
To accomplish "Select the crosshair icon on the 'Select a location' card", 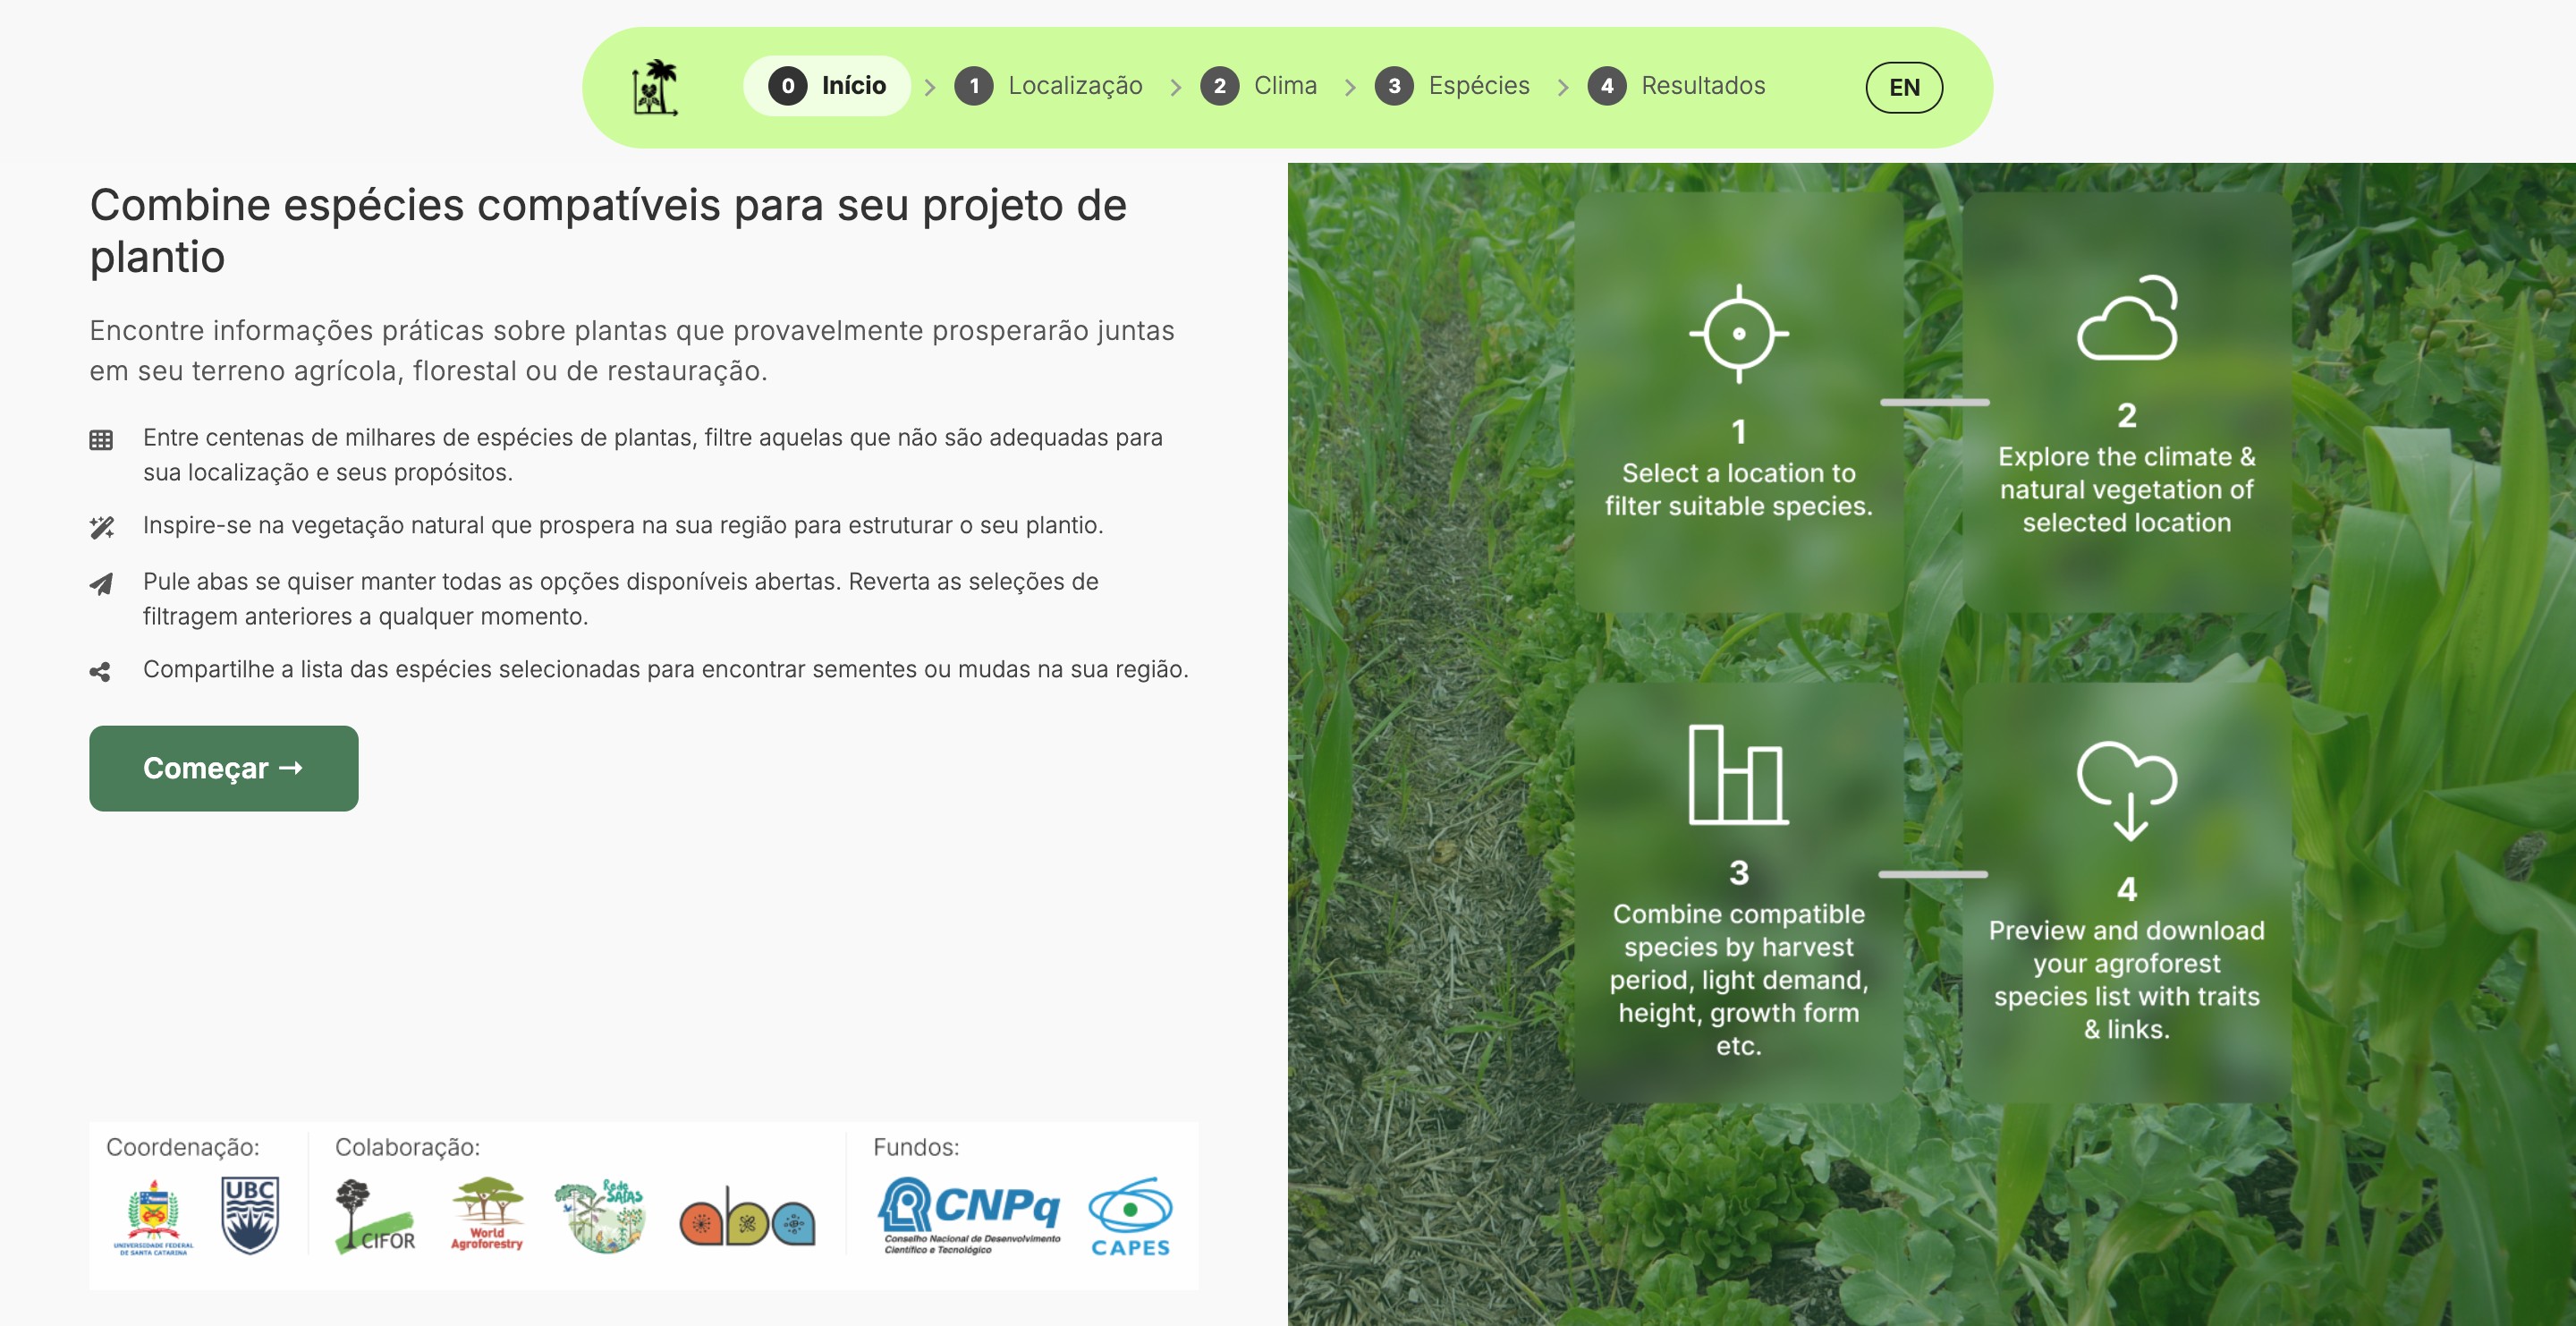I will [x=1738, y=333].
